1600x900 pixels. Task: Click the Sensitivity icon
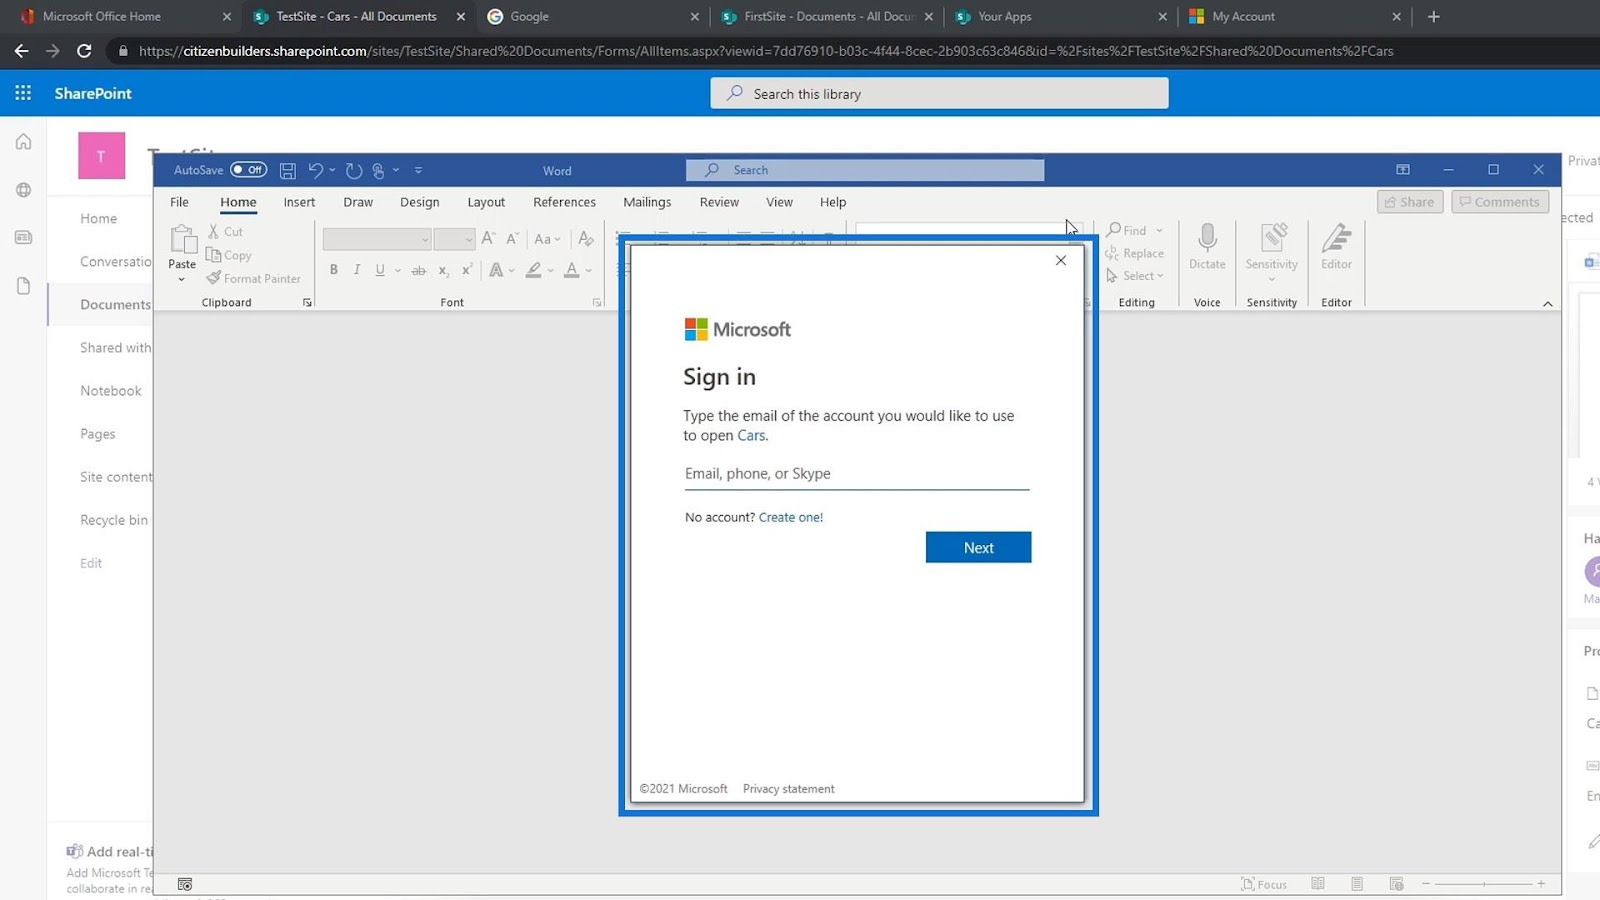(x=1272, y=238)
